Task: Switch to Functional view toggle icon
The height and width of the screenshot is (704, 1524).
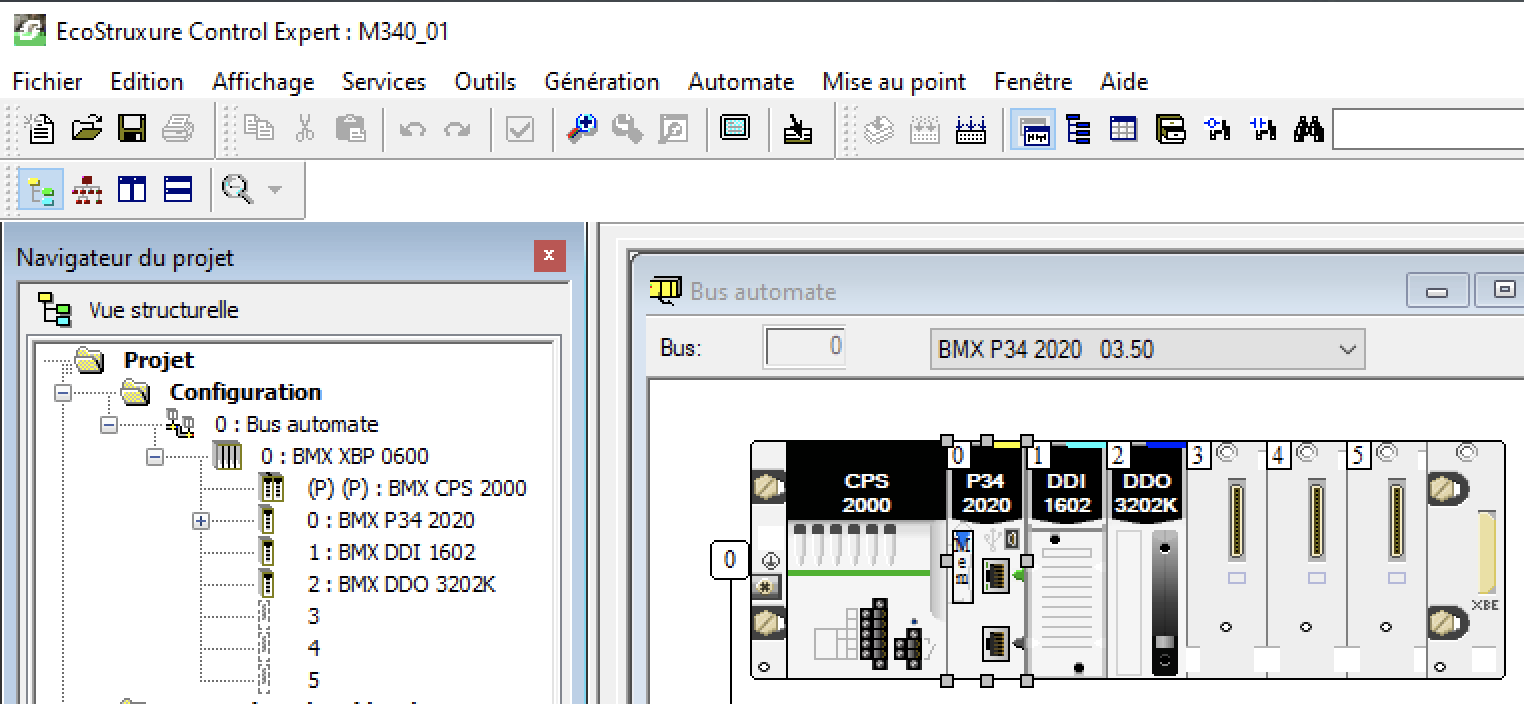Action: (x=87, y=189)
